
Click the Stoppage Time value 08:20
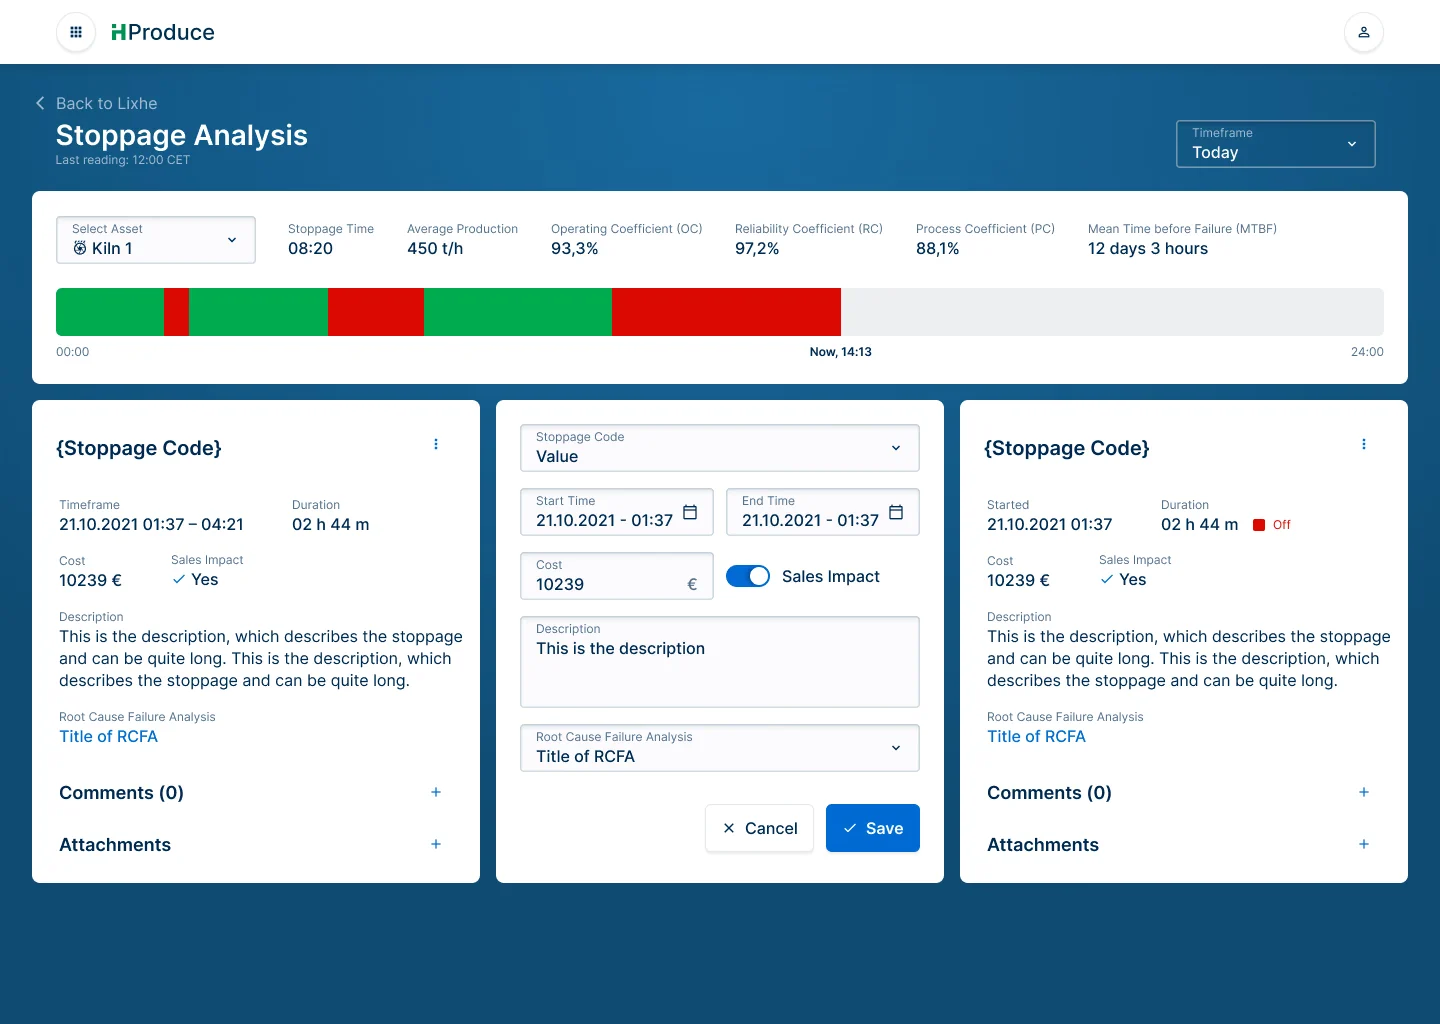(x=310, y=249)
